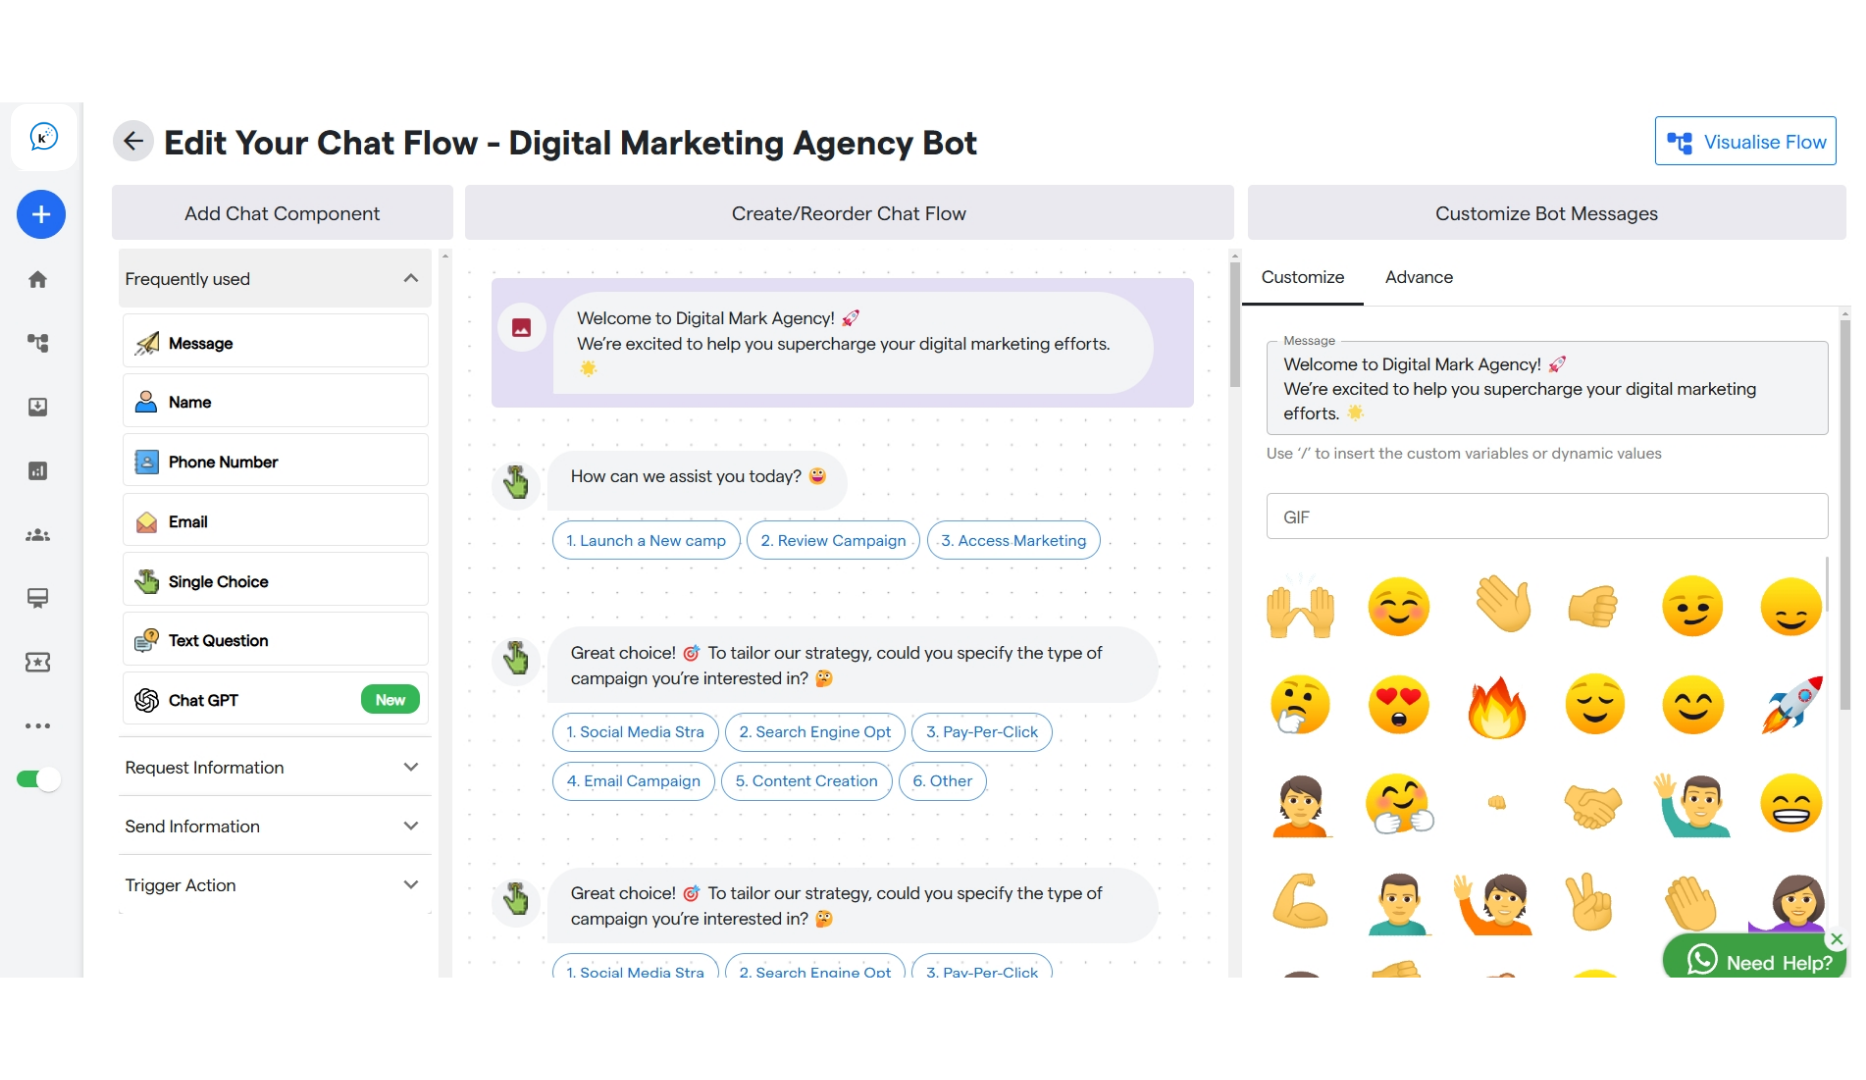This screenshot has height=1080, width=1866.
Task: Insert the heart eyes emoji
Action: click(x=1398, y=705)
